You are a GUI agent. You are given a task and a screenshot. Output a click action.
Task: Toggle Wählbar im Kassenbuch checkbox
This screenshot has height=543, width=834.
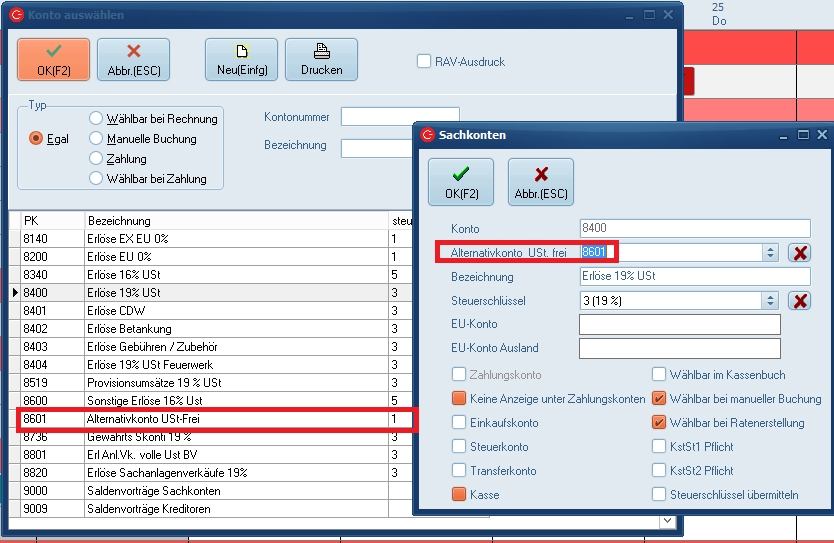click(659, 375)
